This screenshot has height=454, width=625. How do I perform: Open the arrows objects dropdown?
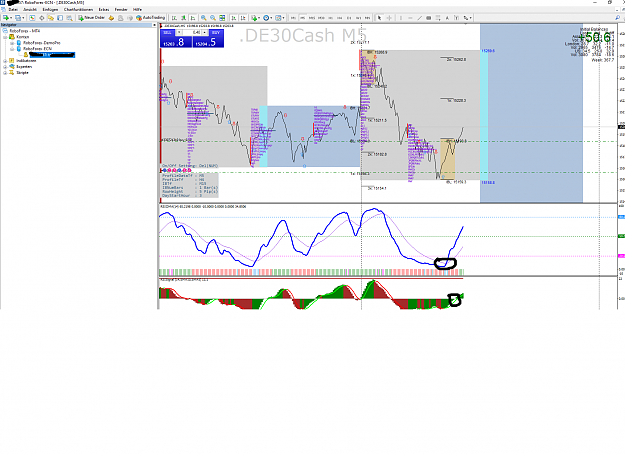click(x=471, y=18)
